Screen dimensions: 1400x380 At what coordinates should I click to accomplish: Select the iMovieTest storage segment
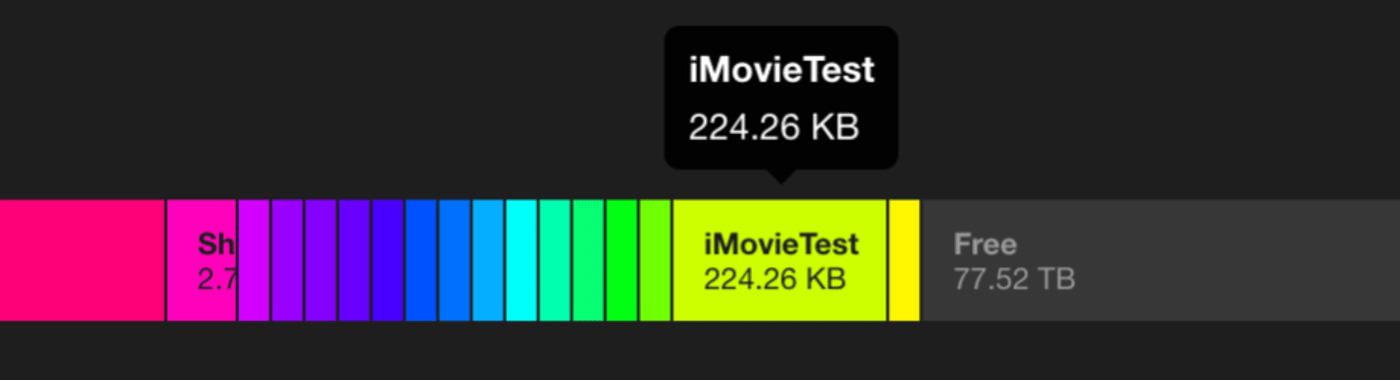(x=780, y=260)
